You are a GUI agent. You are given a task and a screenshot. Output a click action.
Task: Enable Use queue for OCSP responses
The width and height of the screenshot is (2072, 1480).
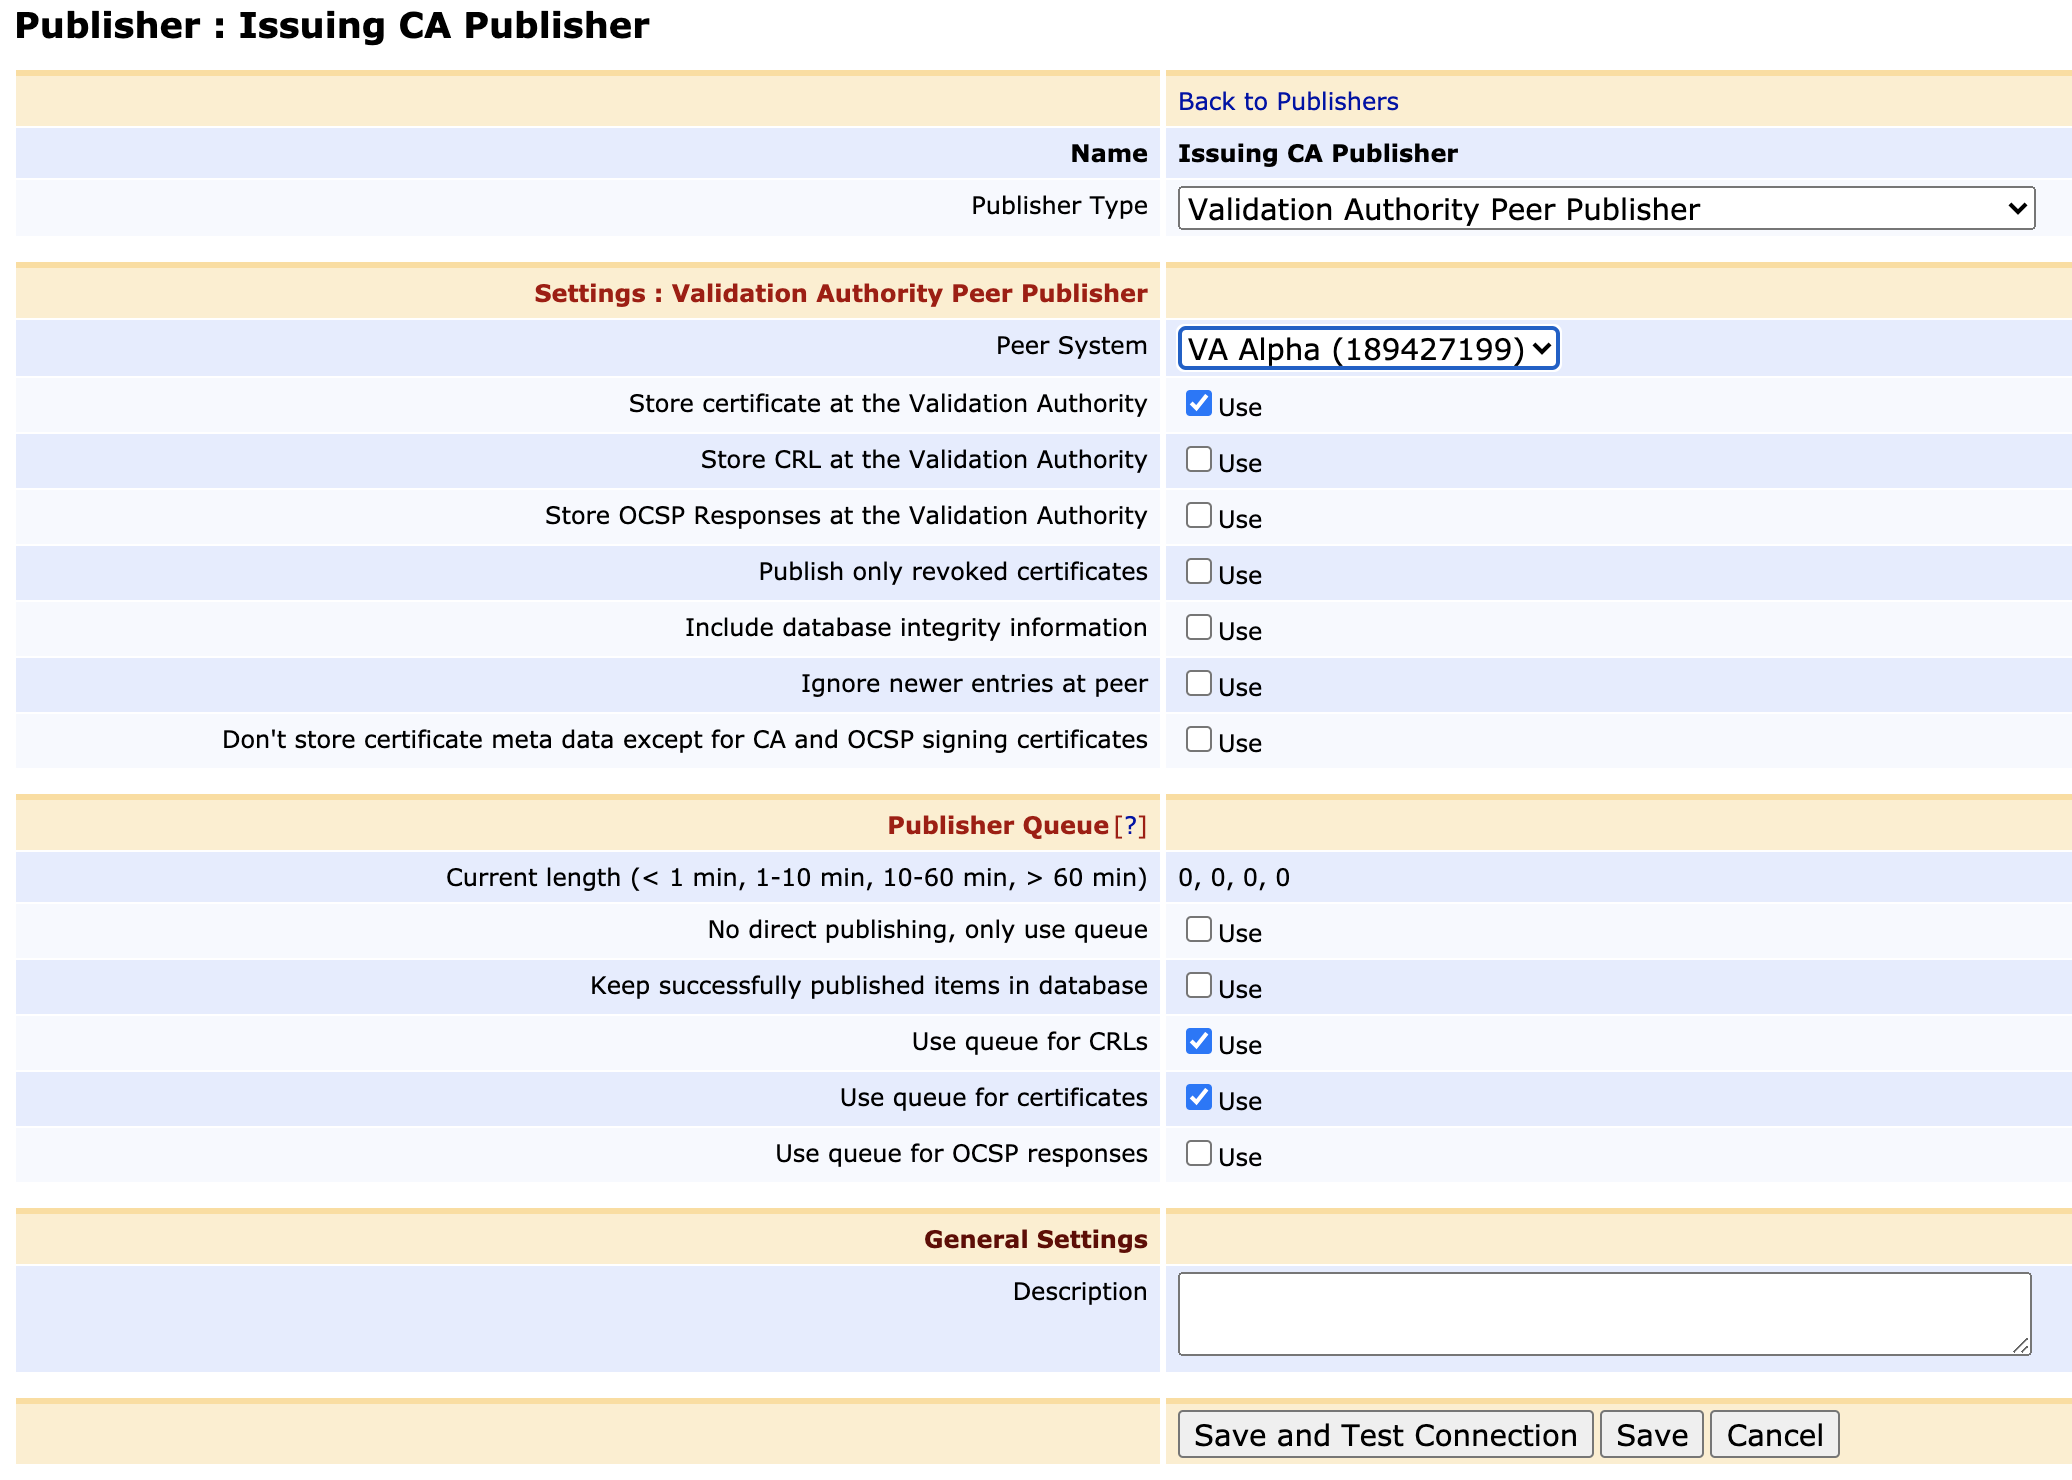[1198, 1153]
